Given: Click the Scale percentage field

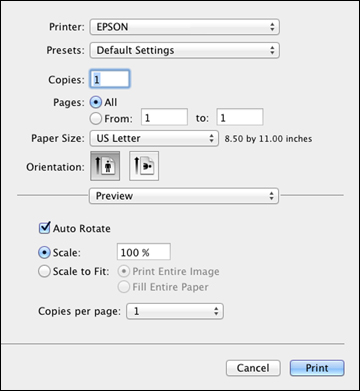Looking at the screenshot, I should point(144,252).
